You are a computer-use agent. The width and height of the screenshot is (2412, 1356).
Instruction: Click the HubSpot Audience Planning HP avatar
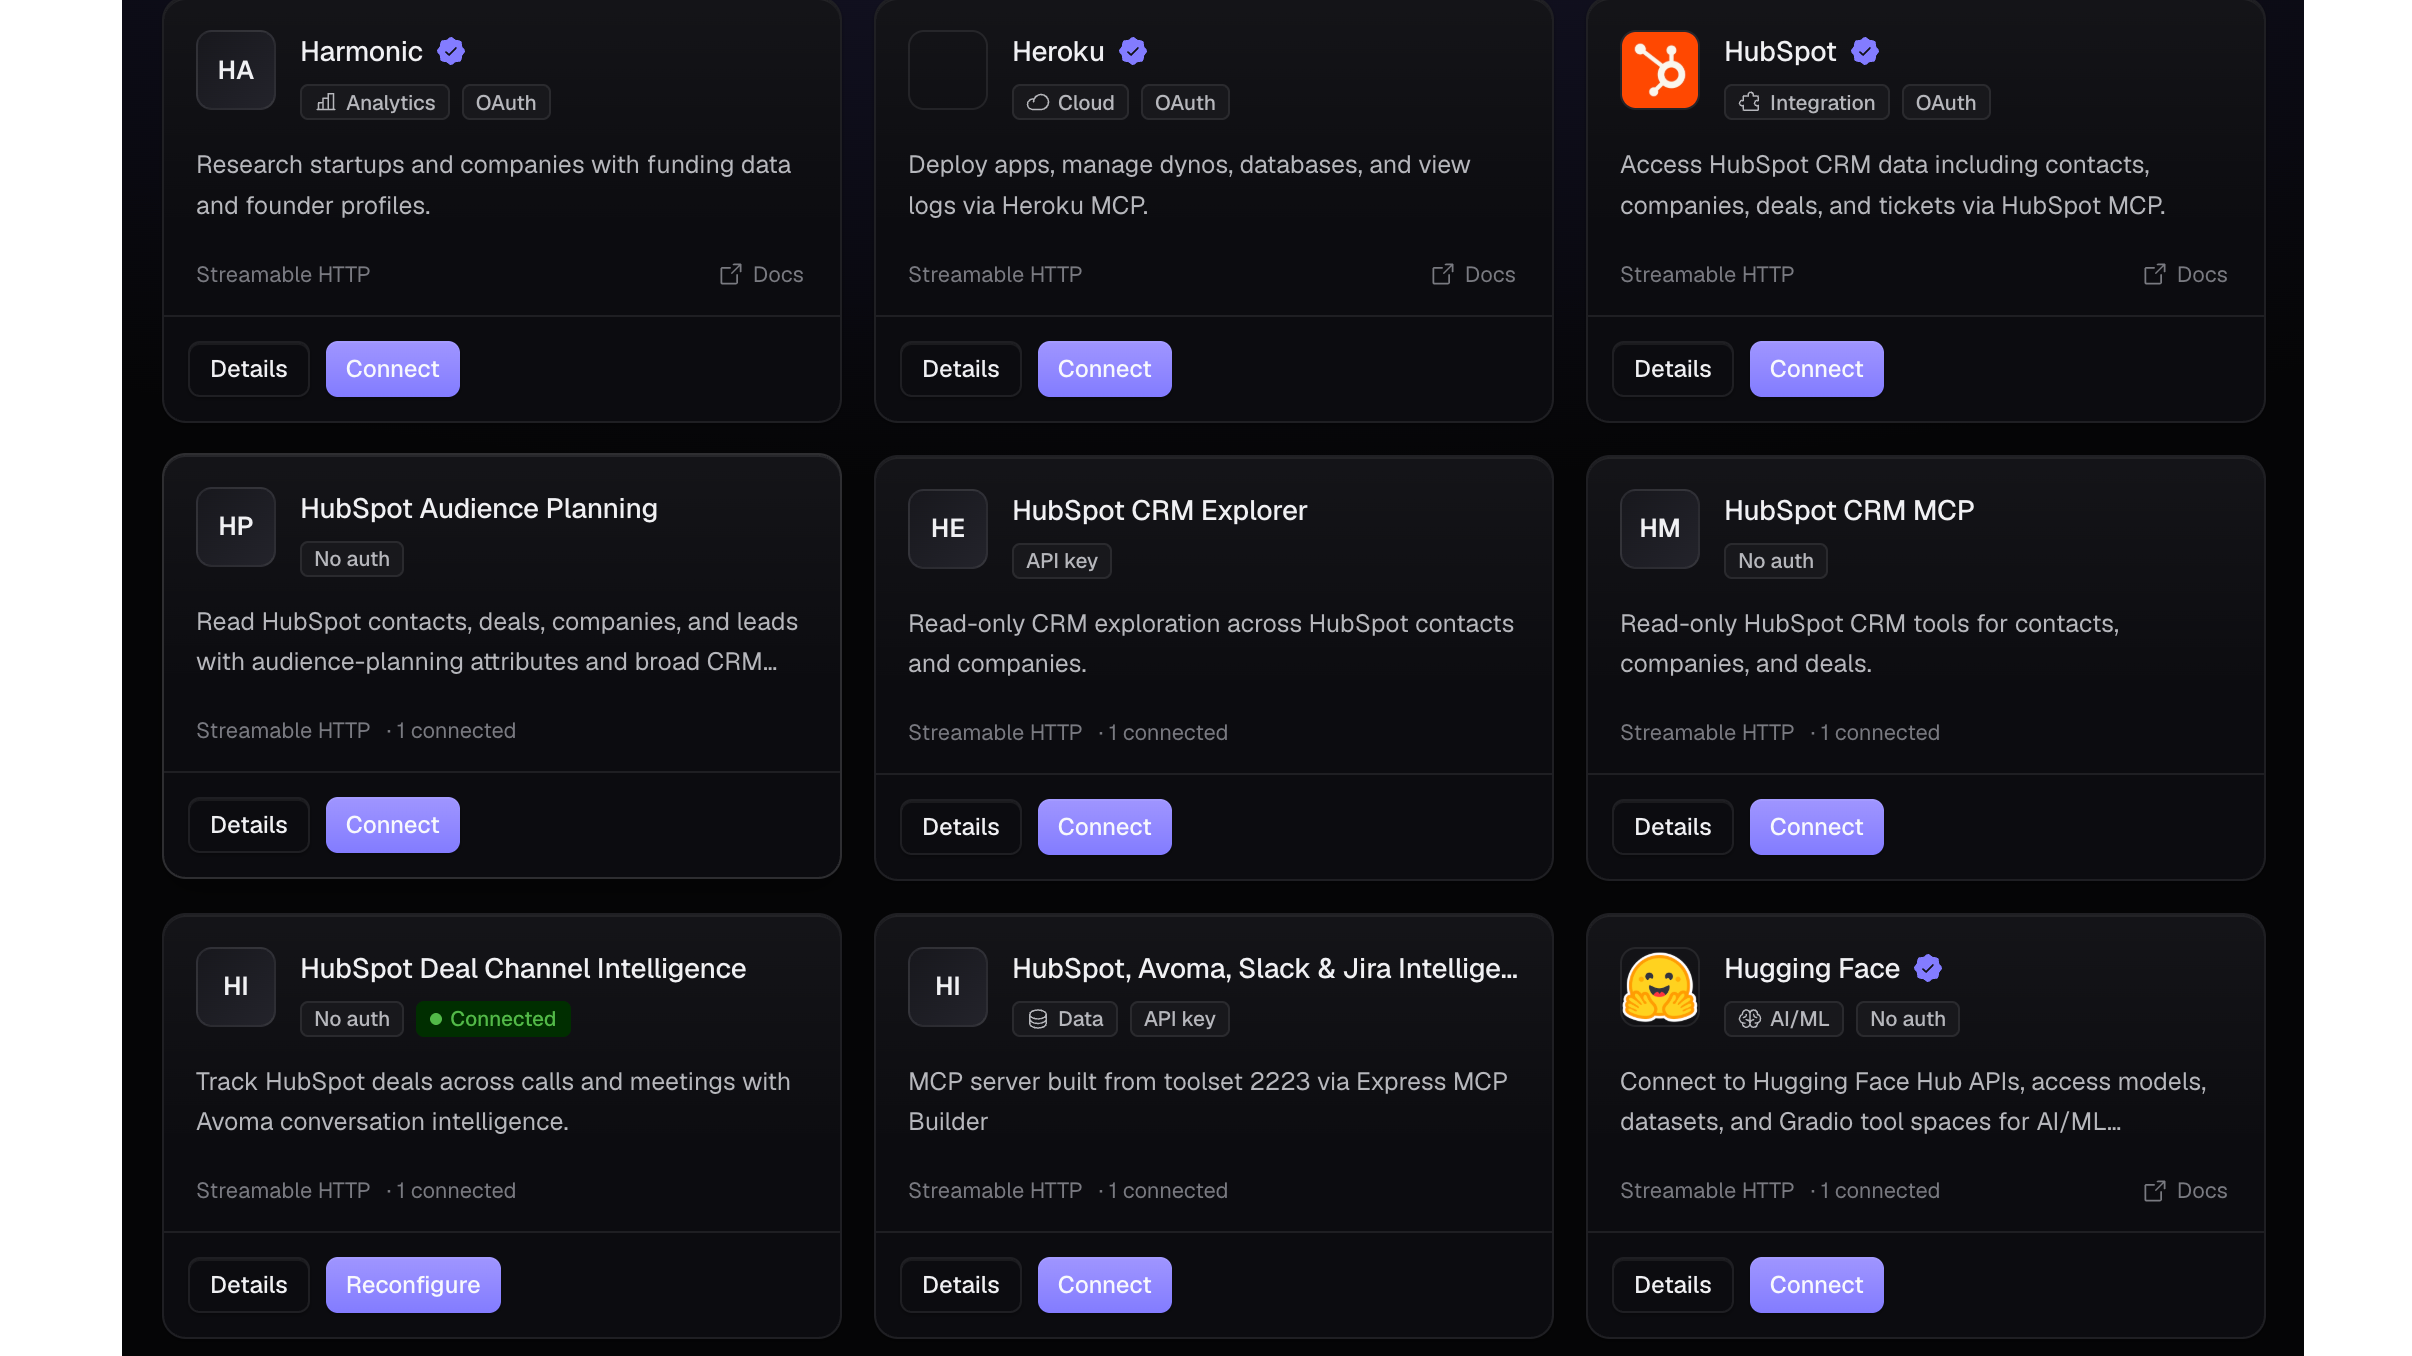[236, 527]
